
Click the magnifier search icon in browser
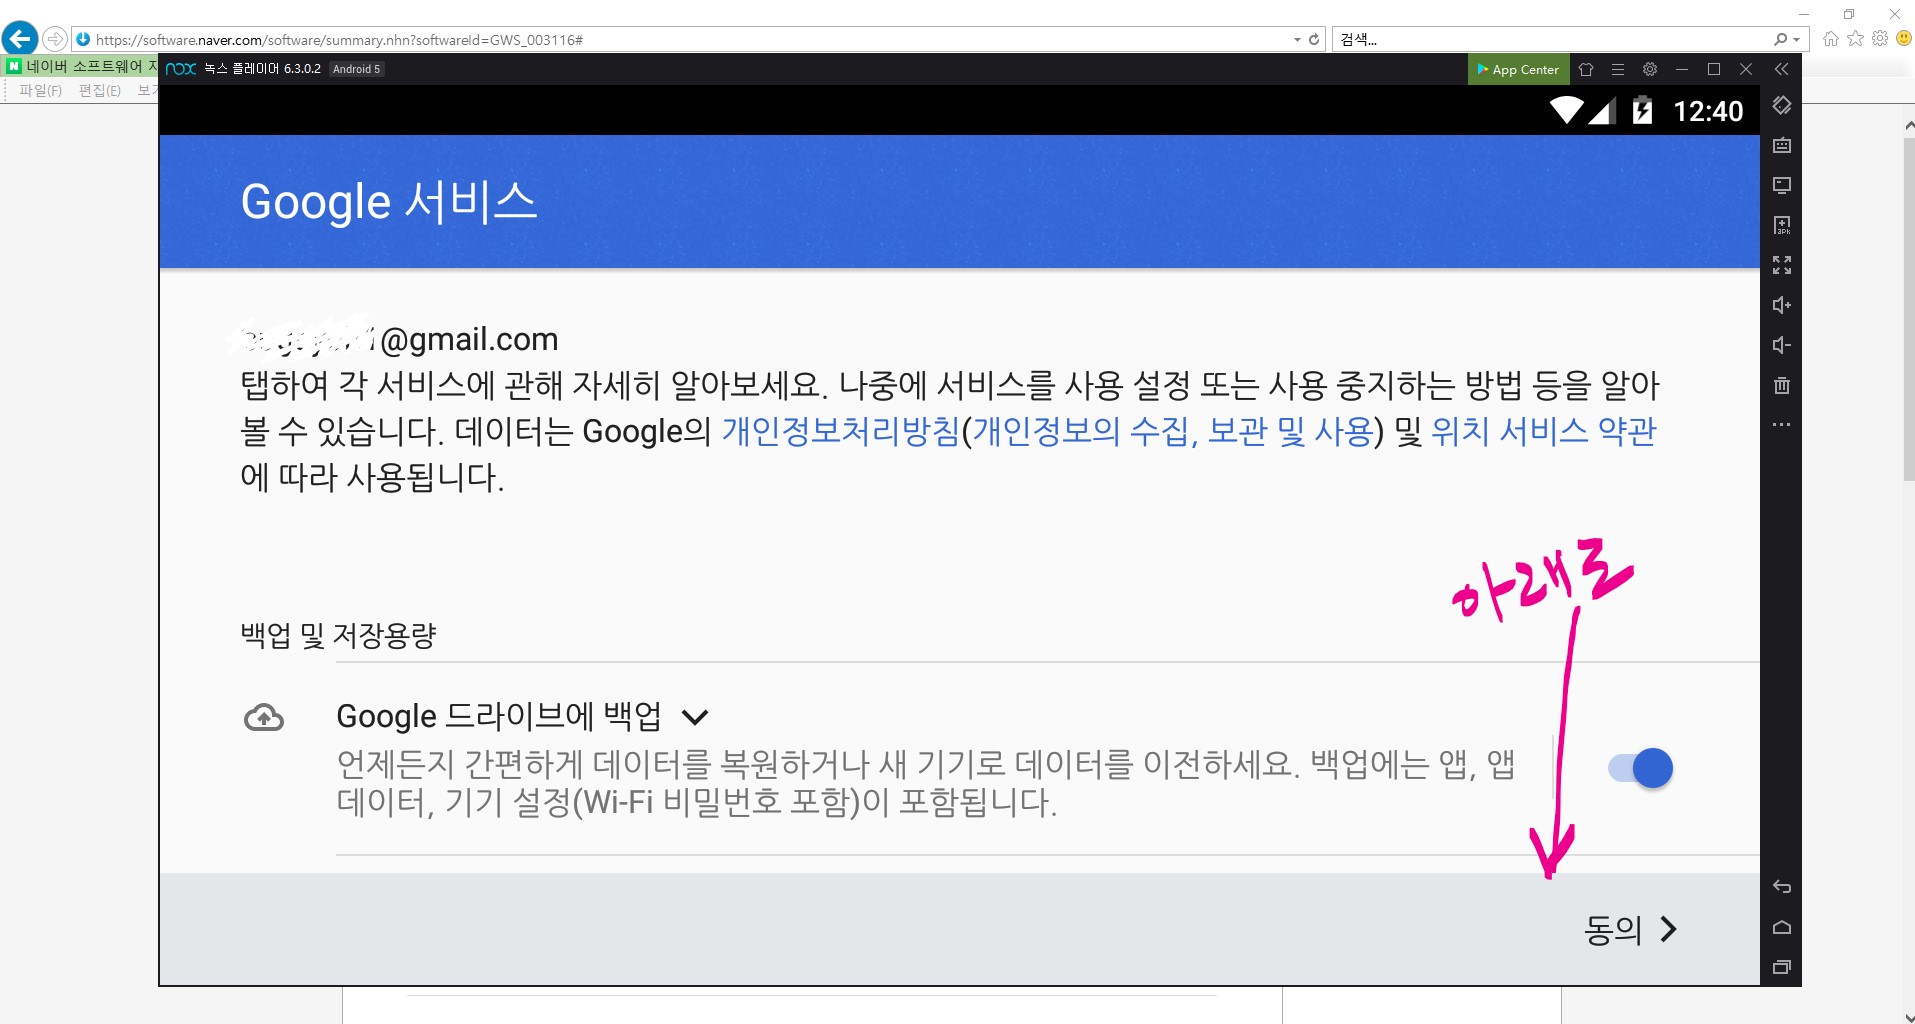(1780, 40)
